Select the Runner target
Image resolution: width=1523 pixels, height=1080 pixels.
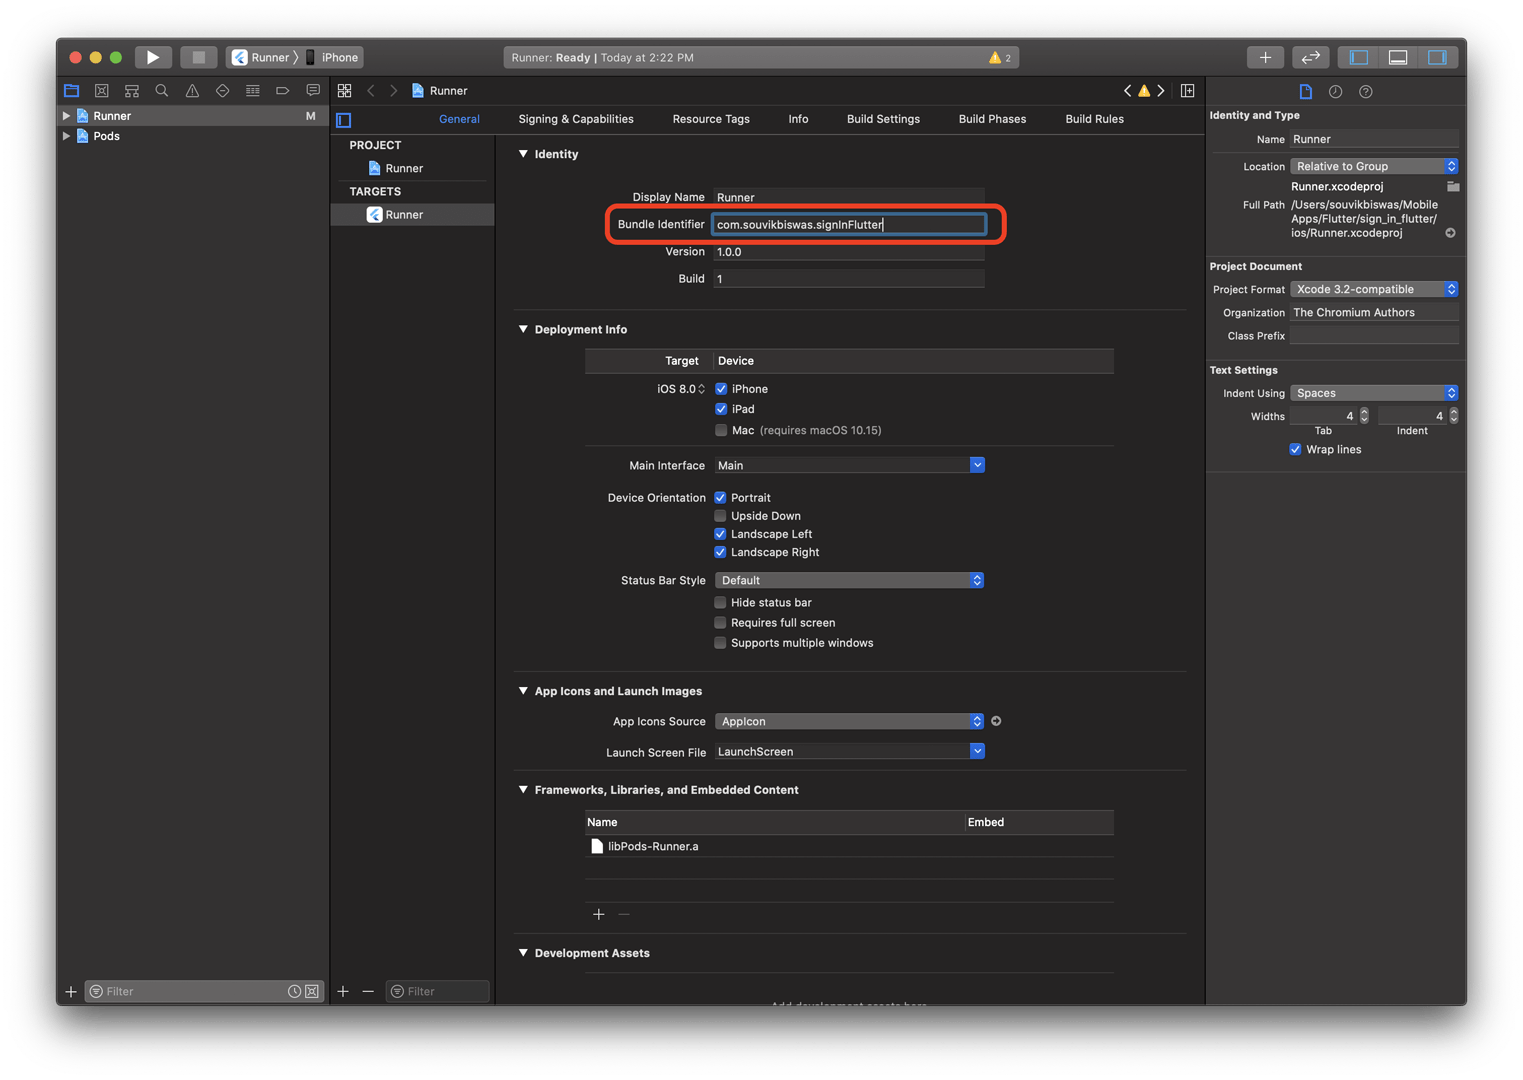(413, 215)
